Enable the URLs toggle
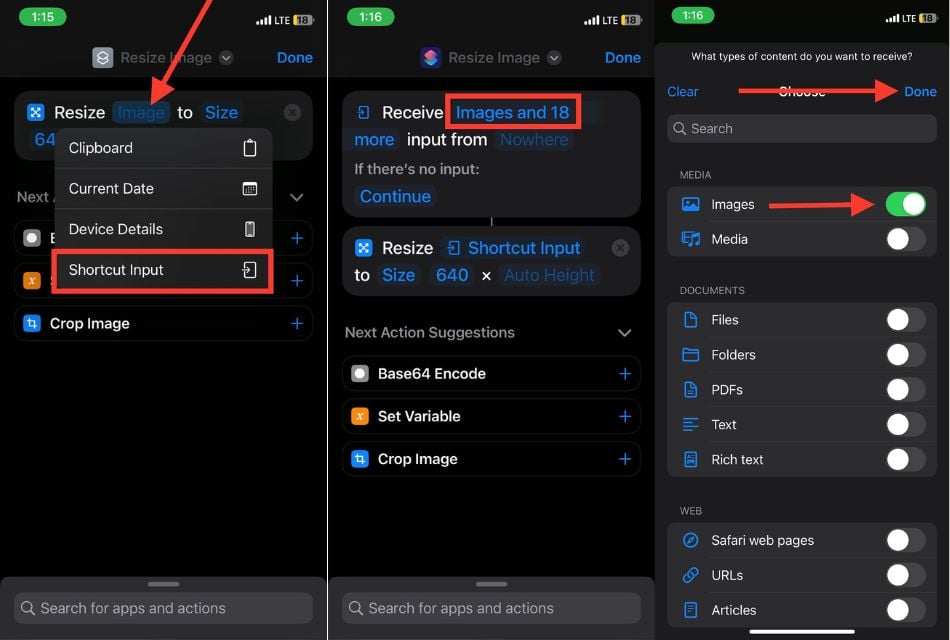The image size is (950, 640). tap(905, 575)
